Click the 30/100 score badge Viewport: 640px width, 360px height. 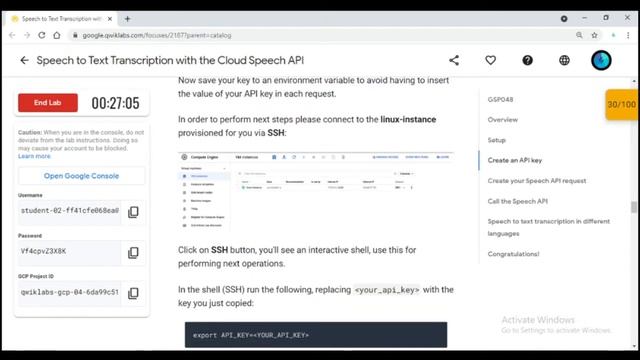621,104
